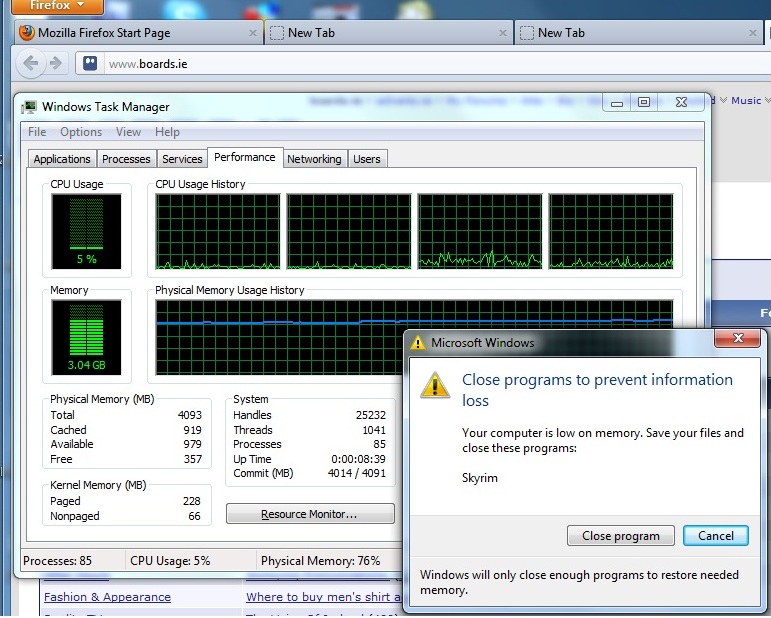Screen dimensions: 771x618
Task: Switch to the Users tab
Action: (367, 159)
